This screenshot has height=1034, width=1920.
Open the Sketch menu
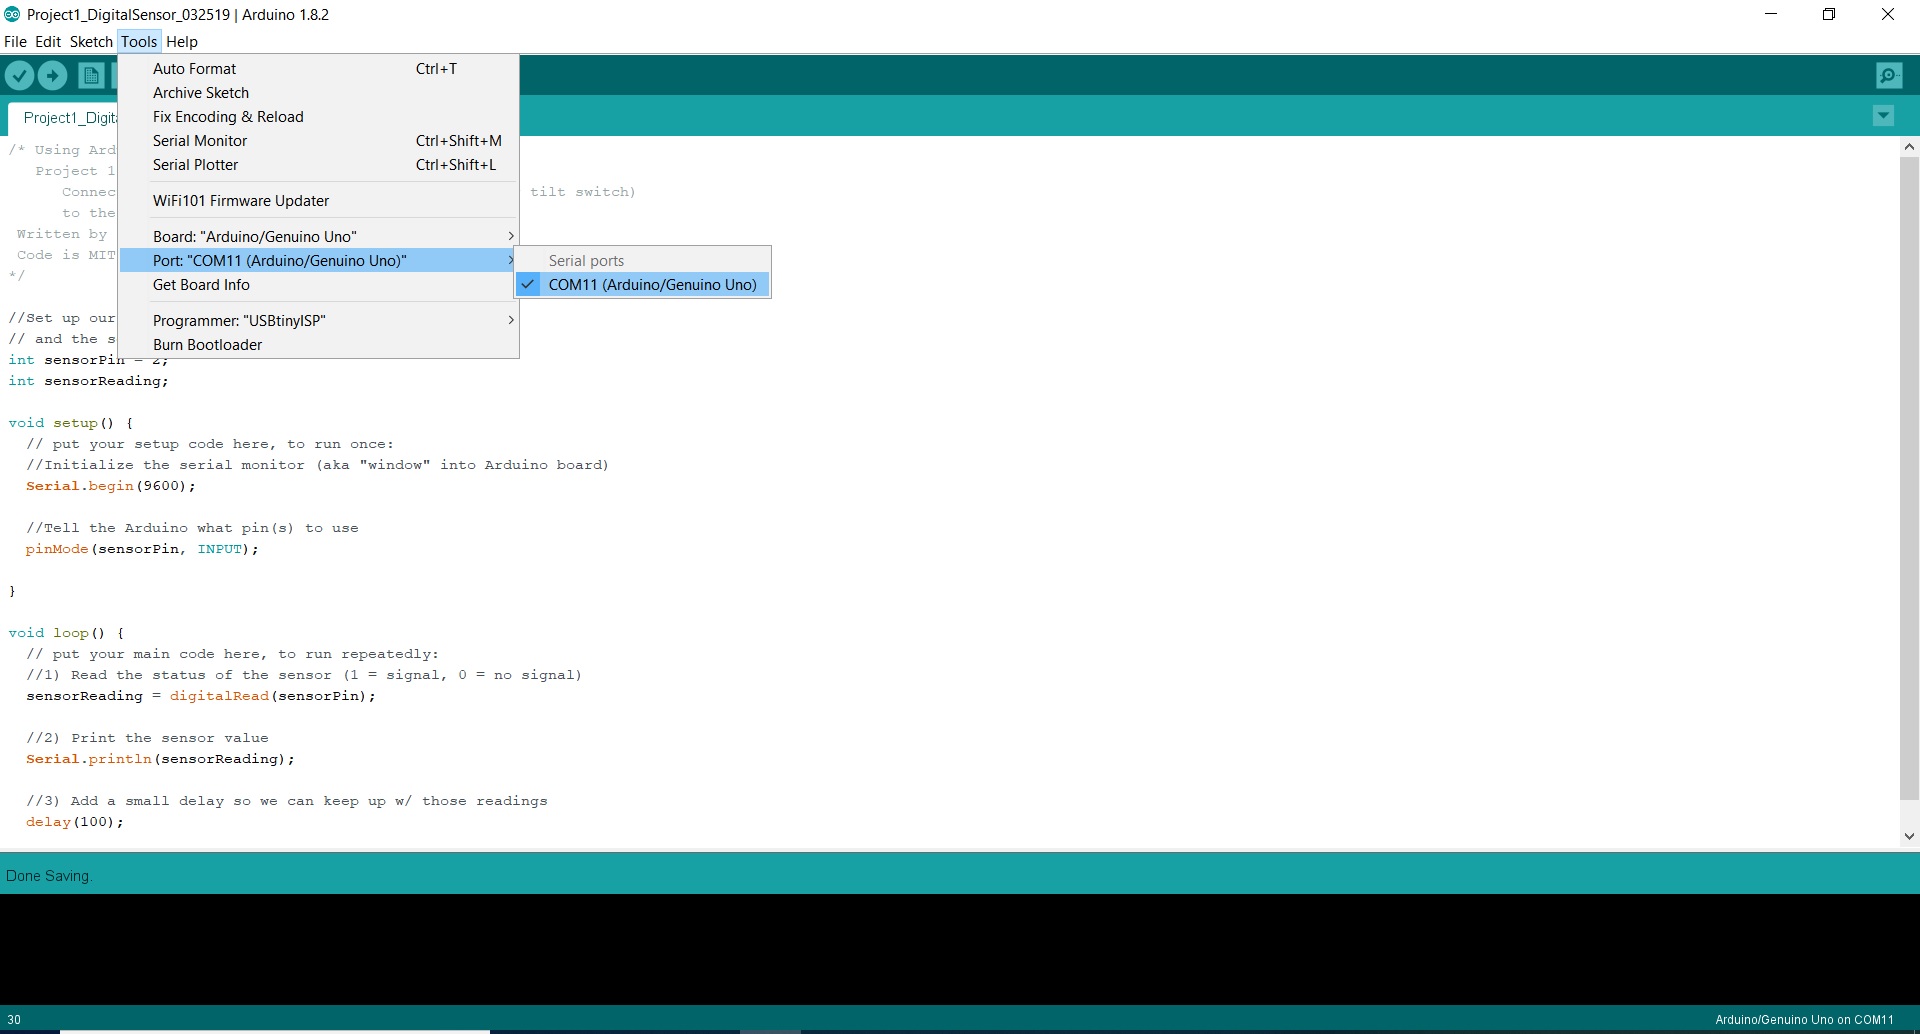tap(90, 41)
